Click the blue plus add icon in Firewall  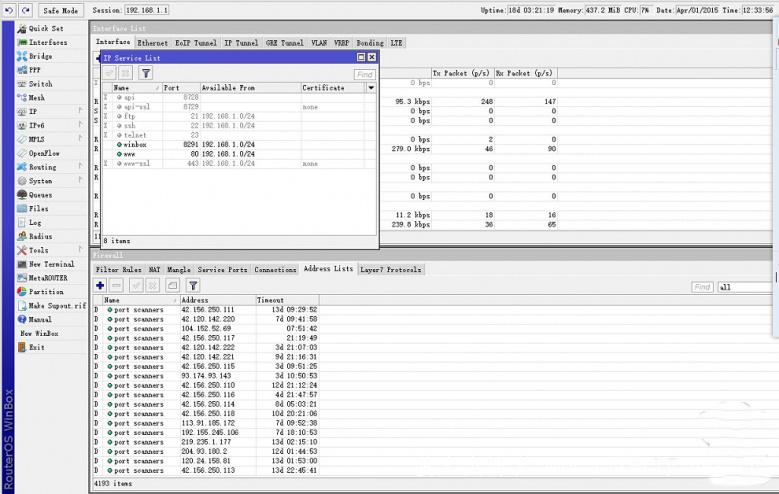coord(100,285)
